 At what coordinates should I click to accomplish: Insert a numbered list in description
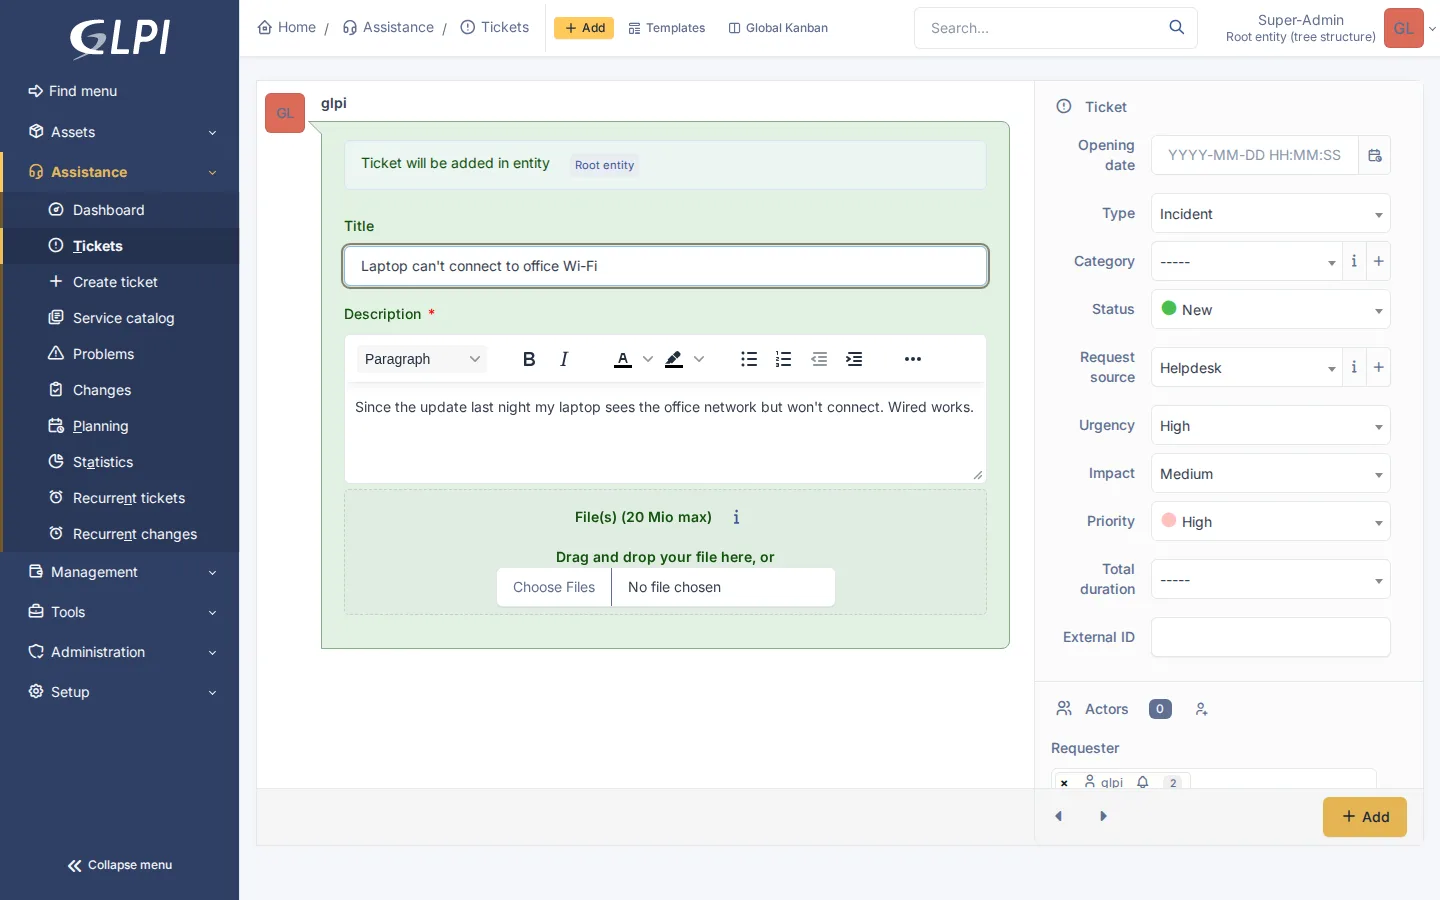click(x=784, y=359)
